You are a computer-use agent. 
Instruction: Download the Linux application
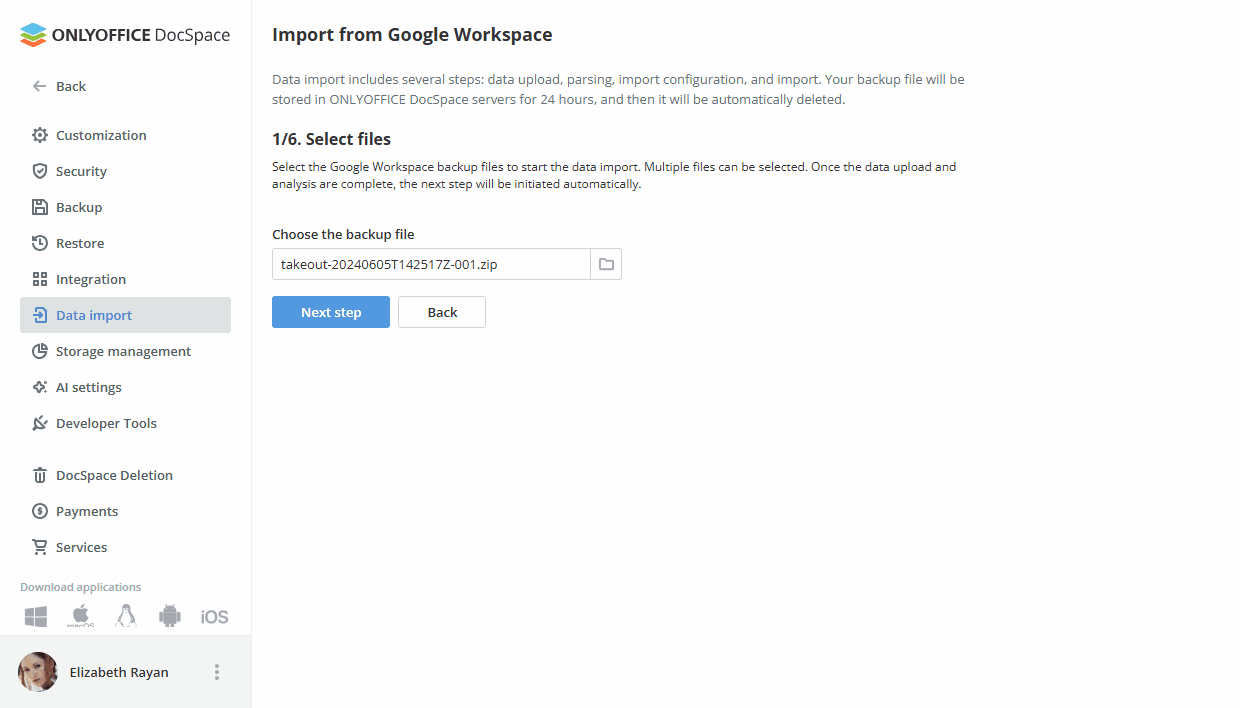click(x=125, y=616)
